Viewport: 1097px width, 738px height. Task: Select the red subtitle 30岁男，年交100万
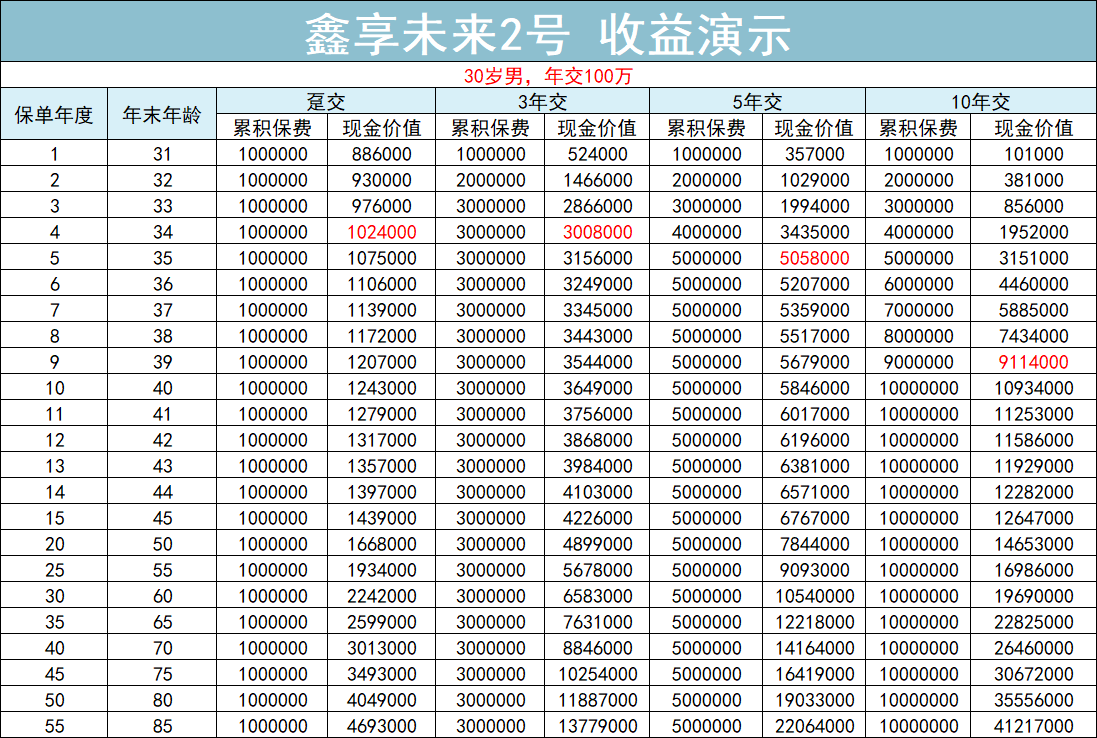[x=548, y=76]
